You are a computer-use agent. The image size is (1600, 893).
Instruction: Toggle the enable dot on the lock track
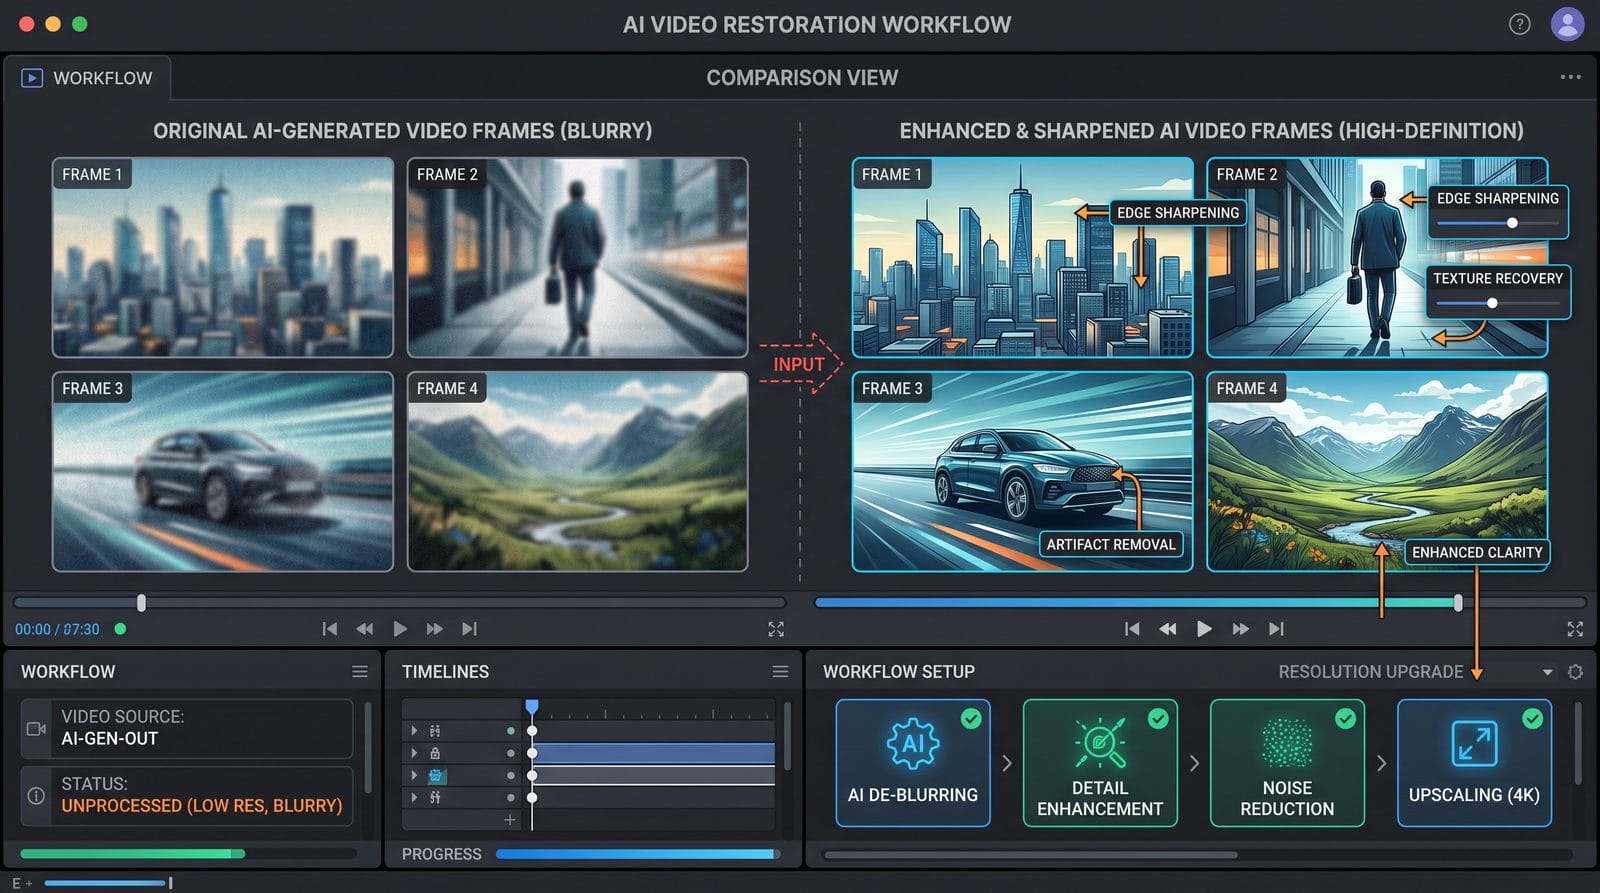point(511,753)
